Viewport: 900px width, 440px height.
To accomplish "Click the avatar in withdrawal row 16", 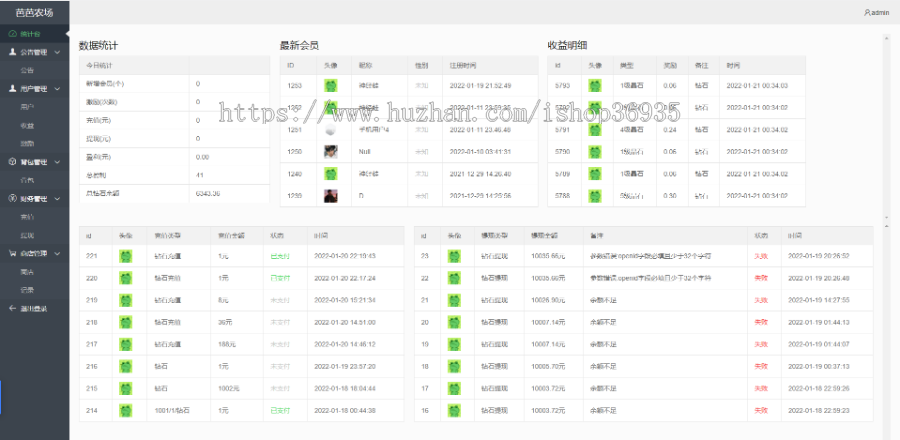I will pos(455,411).
